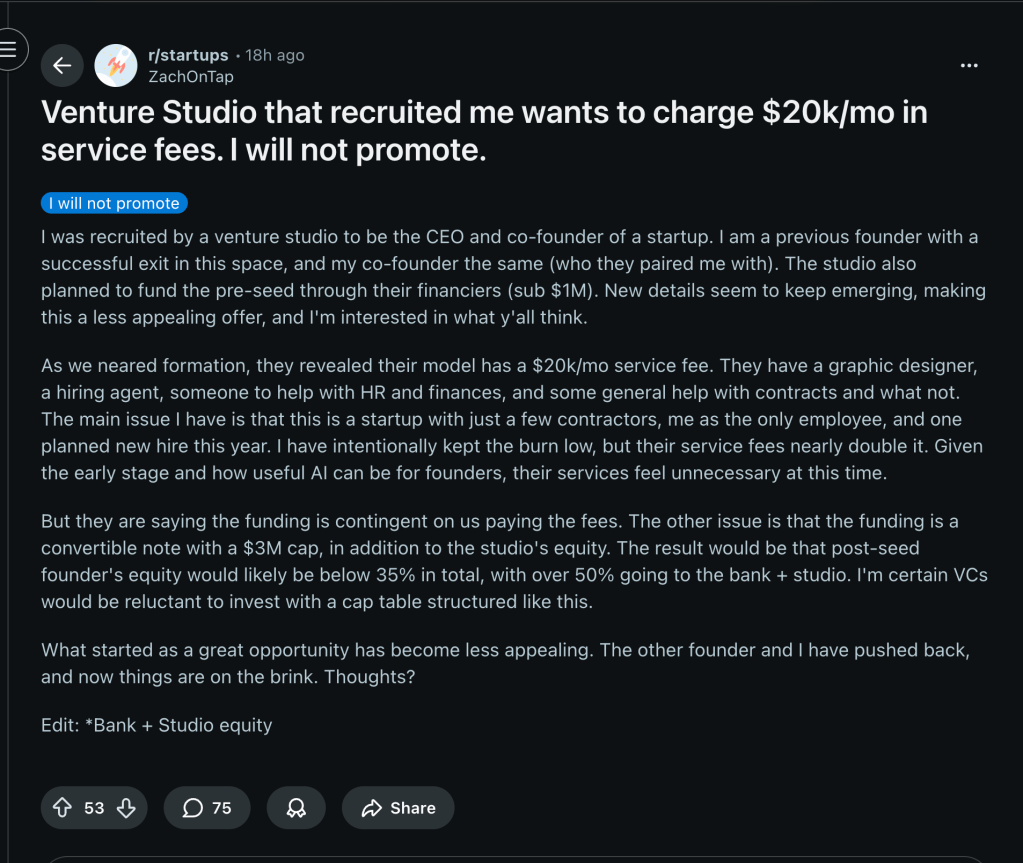The width and height of the screenshot is (1023, 863).
Task: Open the post's three-dot options menu
Action: 968,65
